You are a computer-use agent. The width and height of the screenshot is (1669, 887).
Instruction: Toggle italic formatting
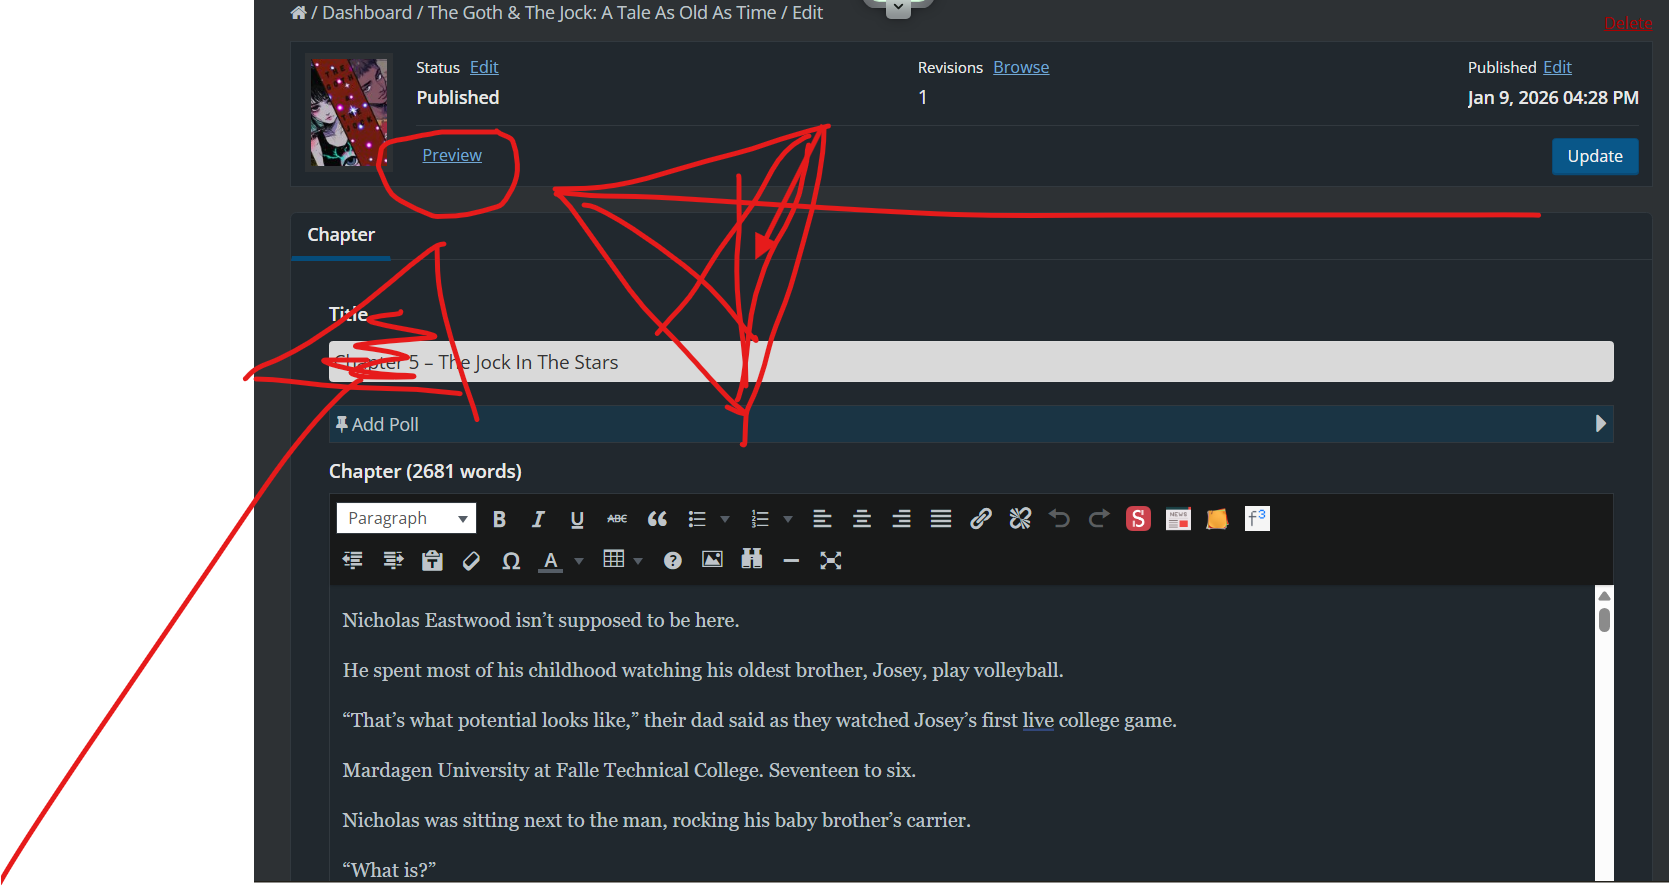click(x=538, y=519)
